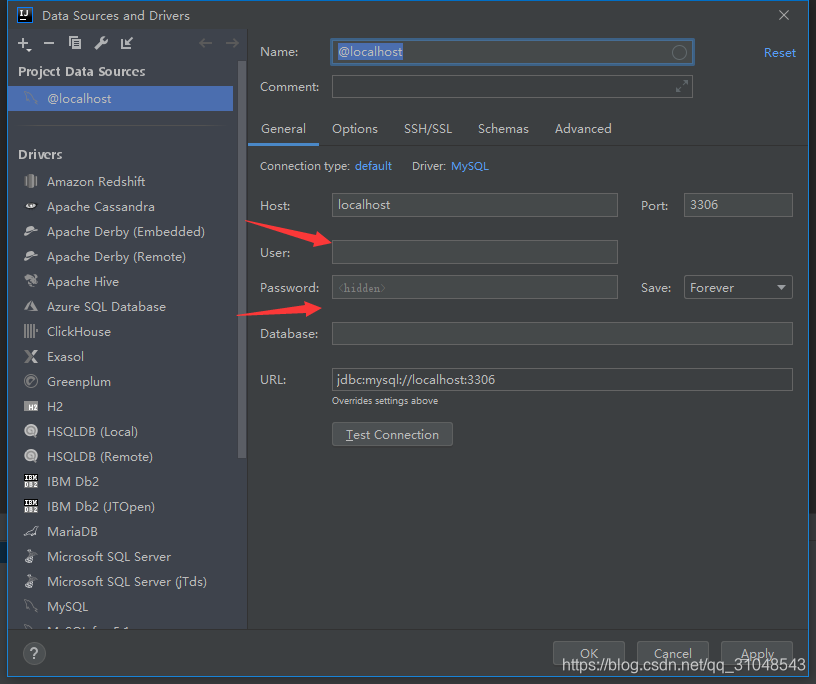Screen dimensions: 816x684
Task: Go back with left arrow icon
Action: pyautogui.click(x=206, y=43)
